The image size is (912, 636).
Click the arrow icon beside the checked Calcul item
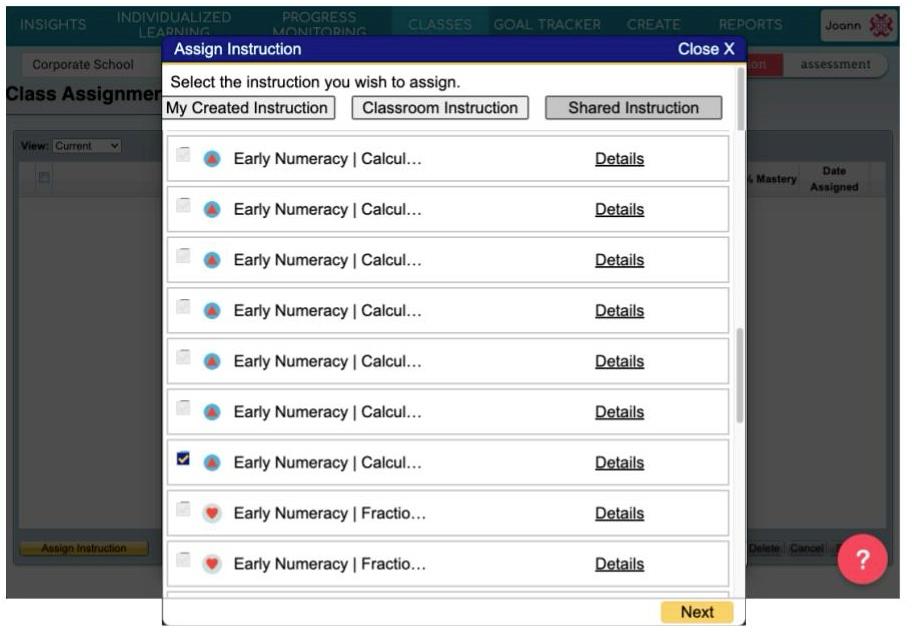coord(210,462)
